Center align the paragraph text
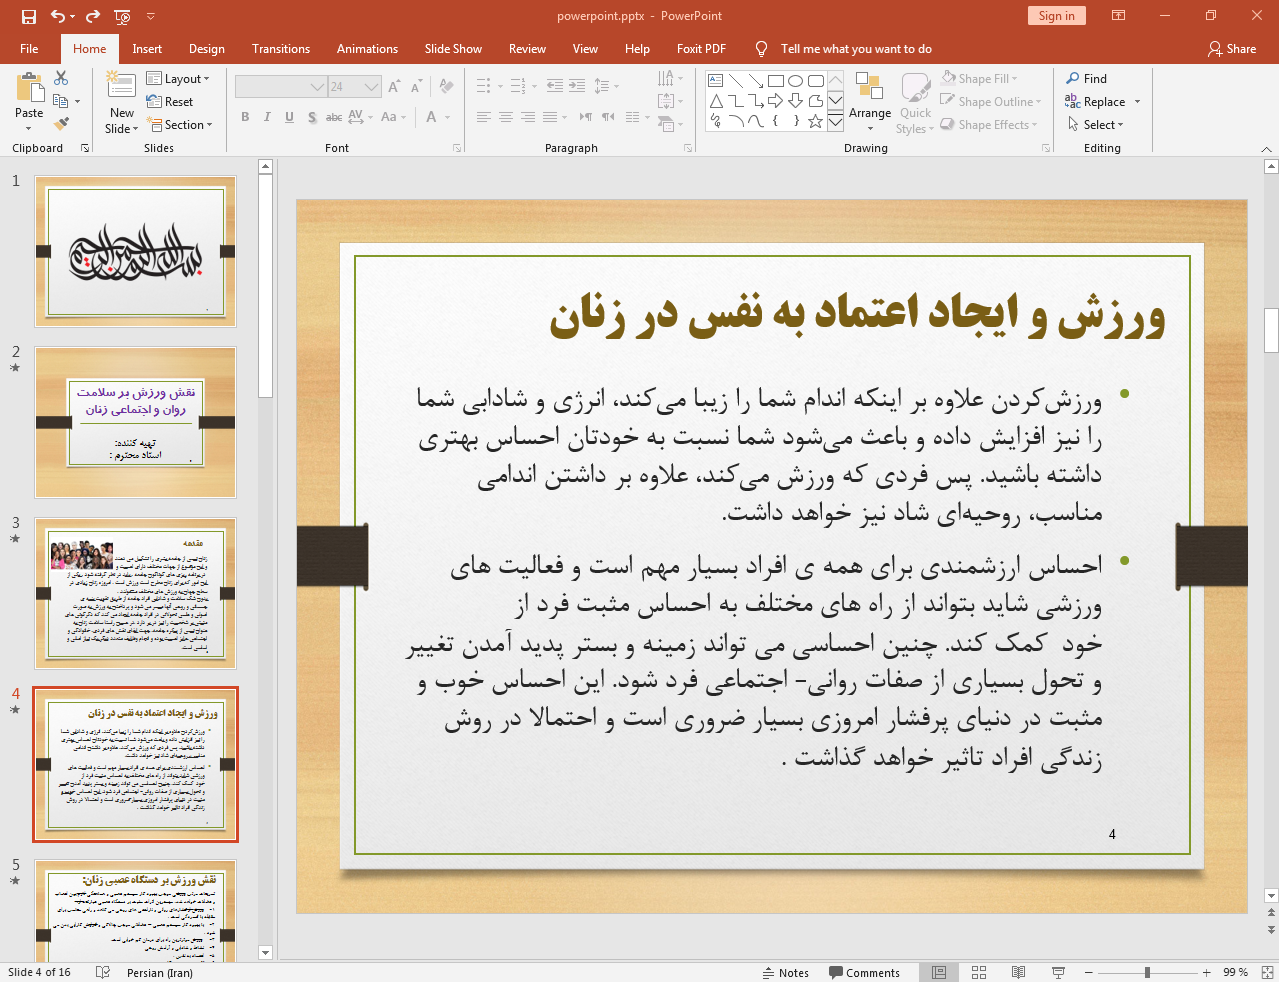 [x=505, y=117]
